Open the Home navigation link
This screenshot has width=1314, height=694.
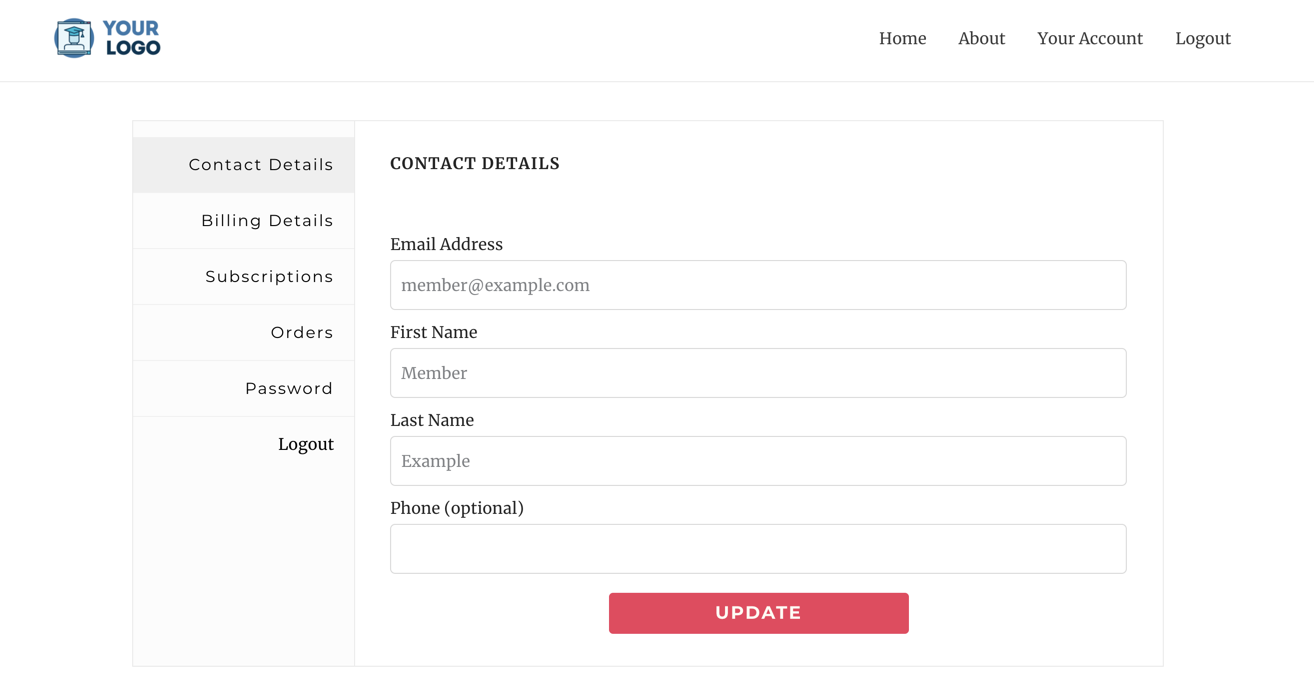coord(902,38)
